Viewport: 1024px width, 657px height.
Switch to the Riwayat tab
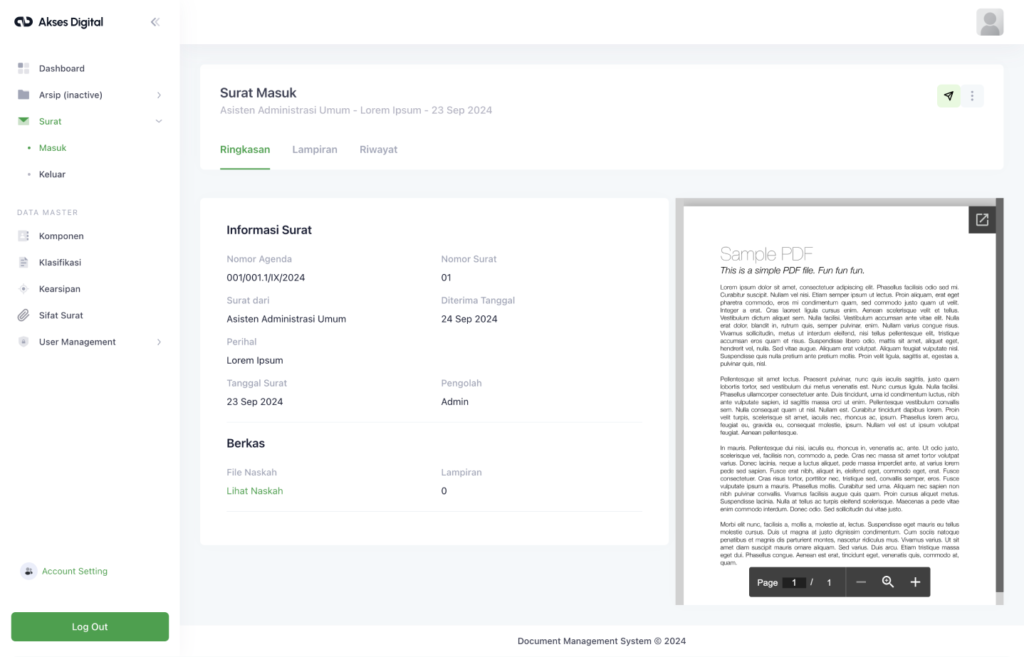(378, 150)
